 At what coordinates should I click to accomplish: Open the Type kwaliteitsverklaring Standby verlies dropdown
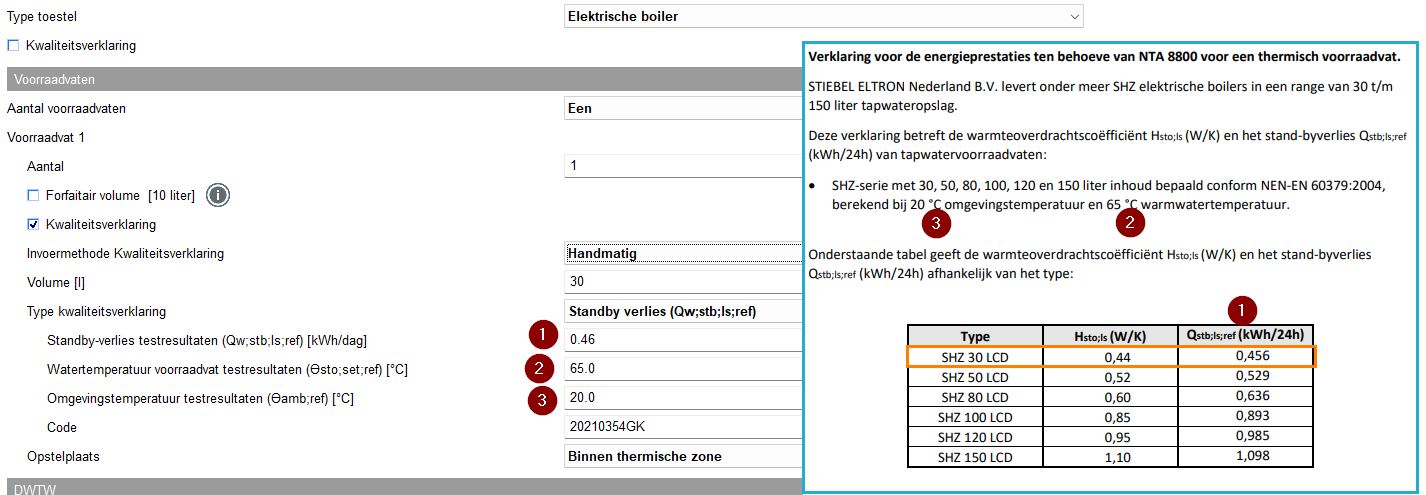683,311
